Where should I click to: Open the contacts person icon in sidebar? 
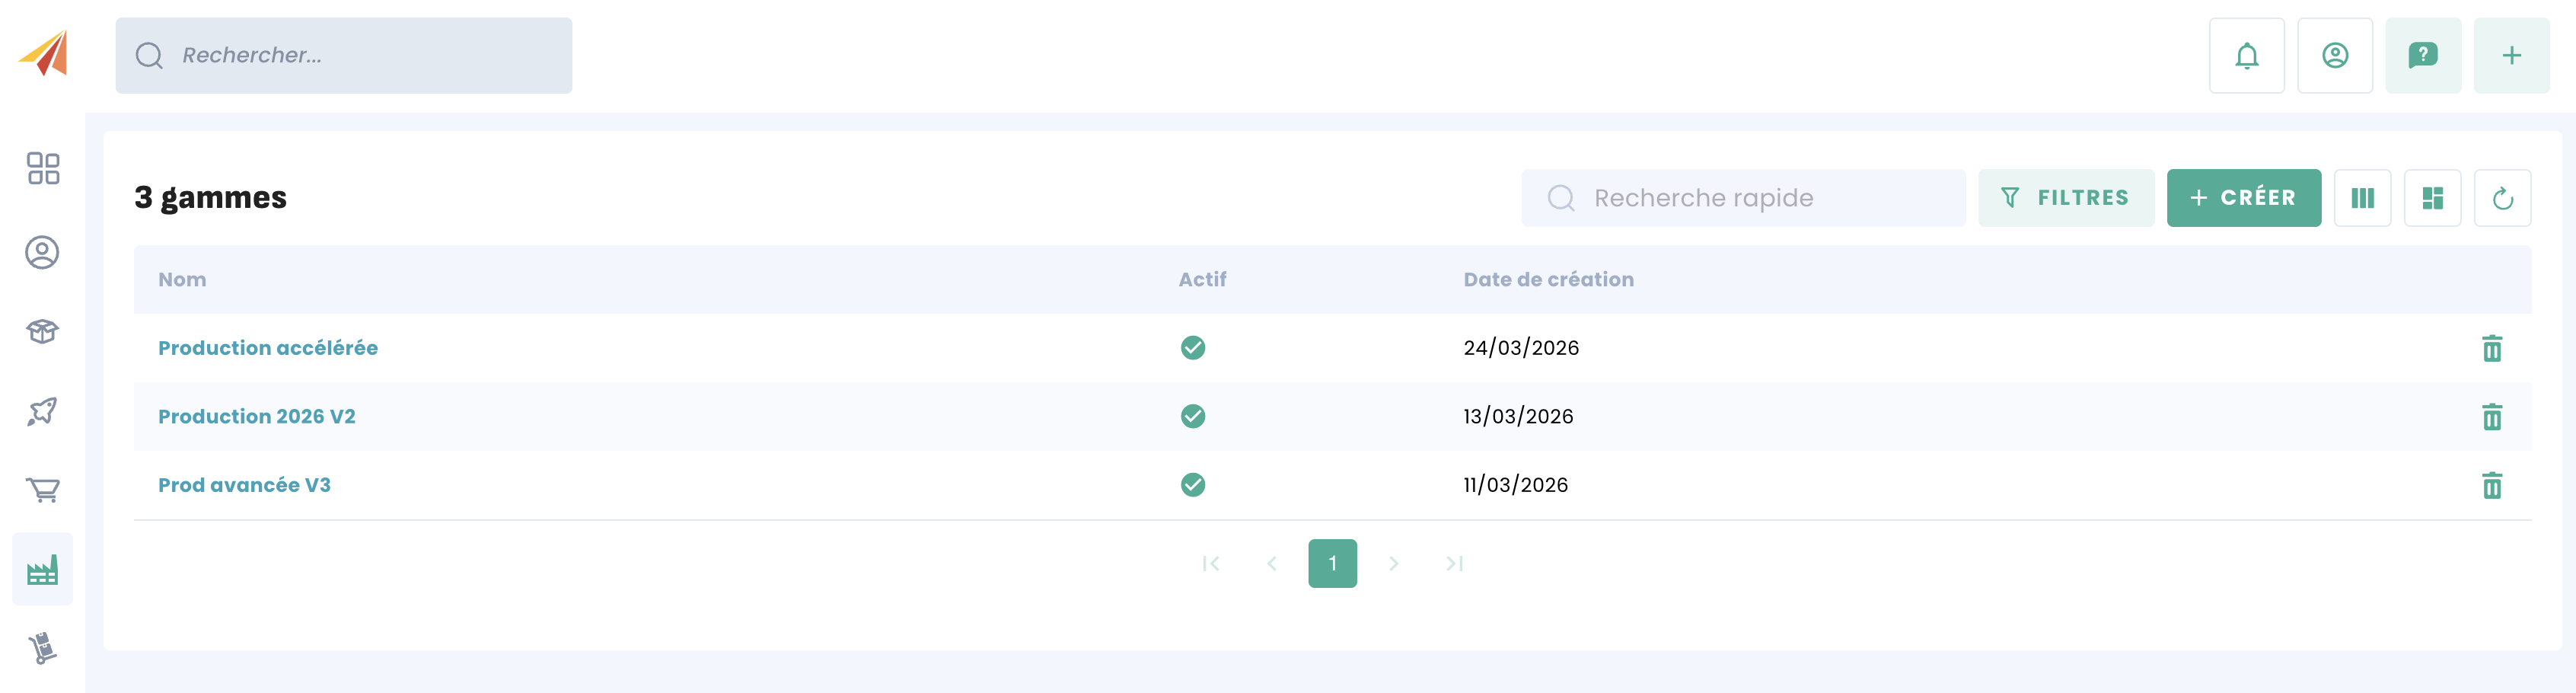42,252
